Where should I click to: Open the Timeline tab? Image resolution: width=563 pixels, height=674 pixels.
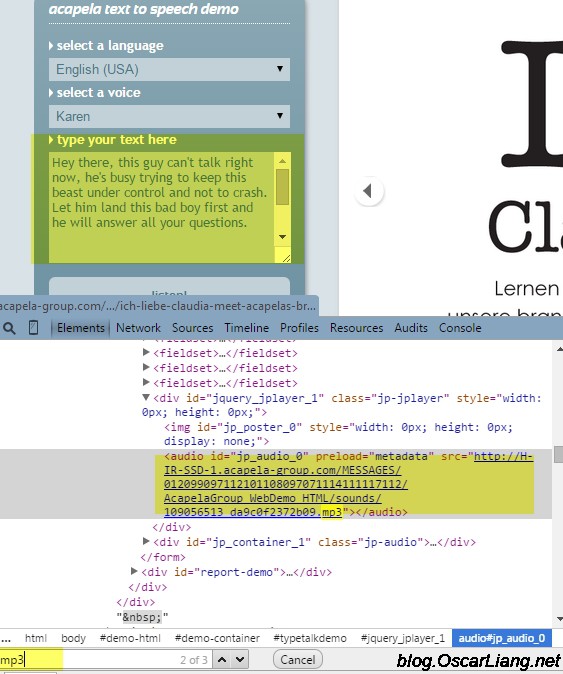[x=247, y=328]
